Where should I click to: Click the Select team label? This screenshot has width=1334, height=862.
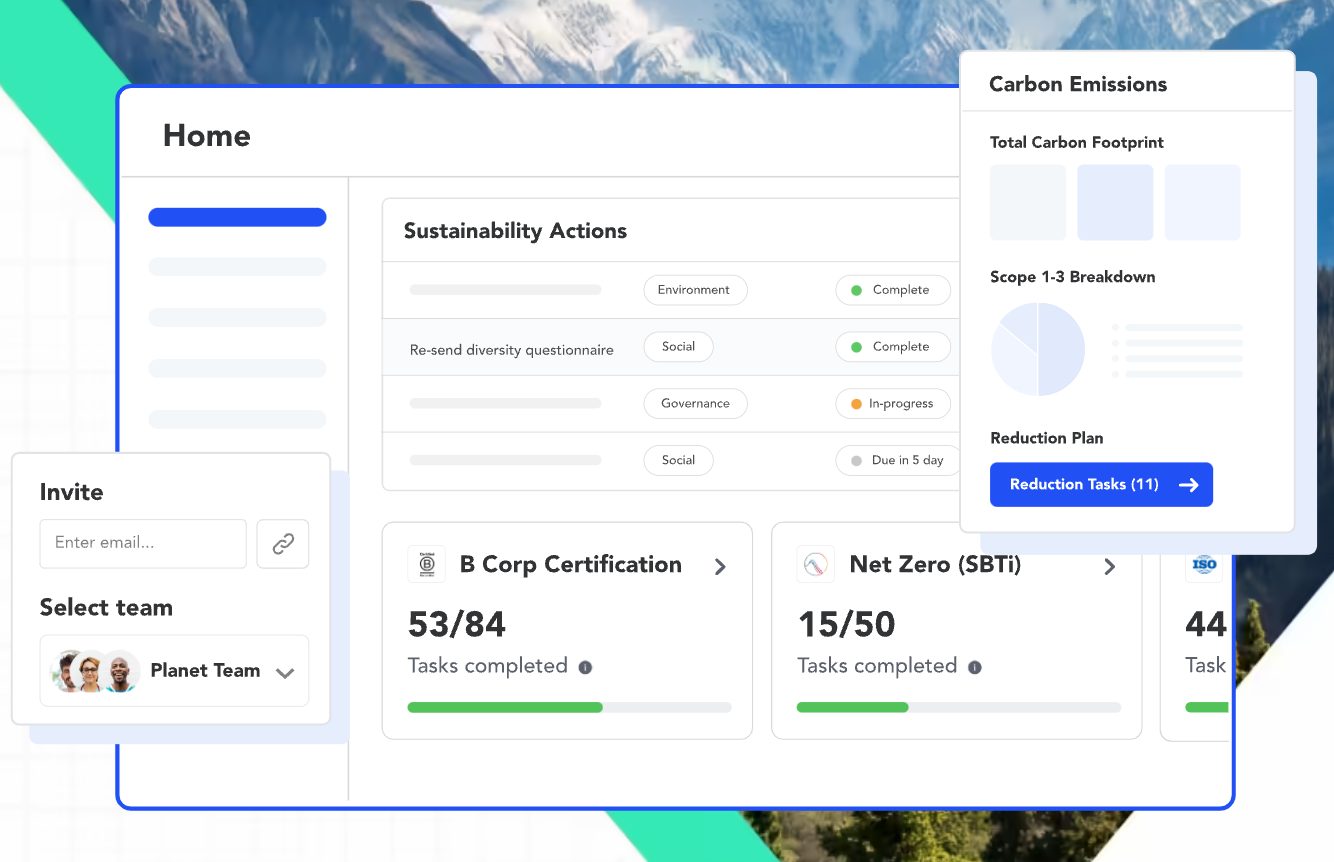tap(106, 608)
